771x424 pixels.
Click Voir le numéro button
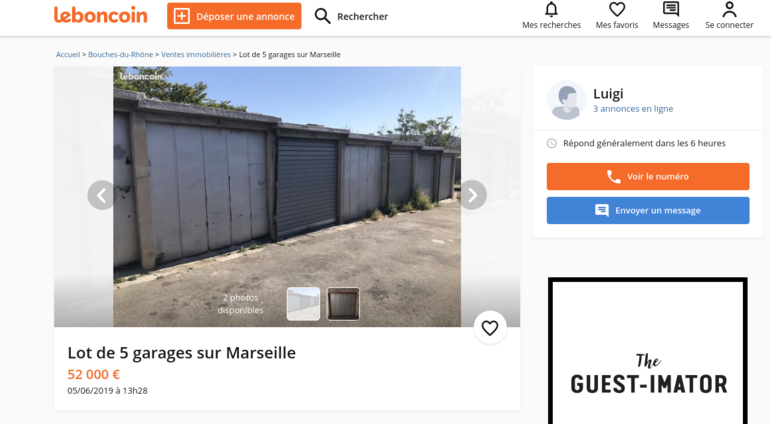pyautogui.click(x=648, y=177)
